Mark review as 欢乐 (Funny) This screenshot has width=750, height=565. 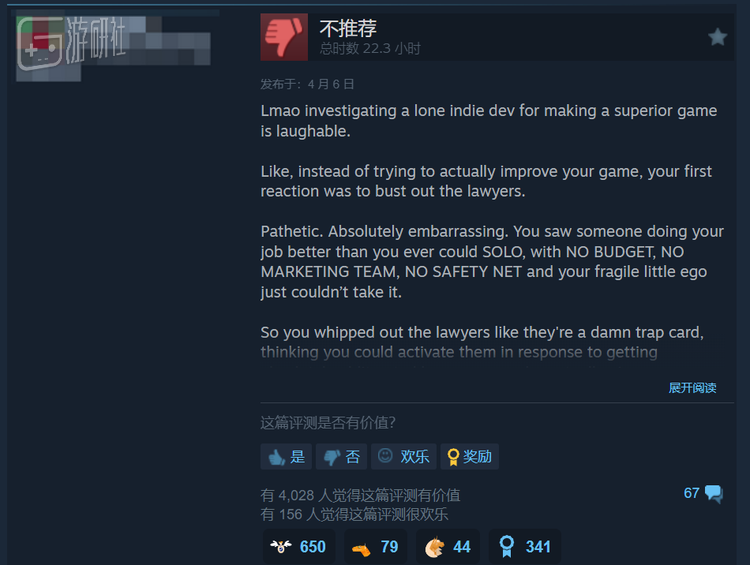point(403,456)
